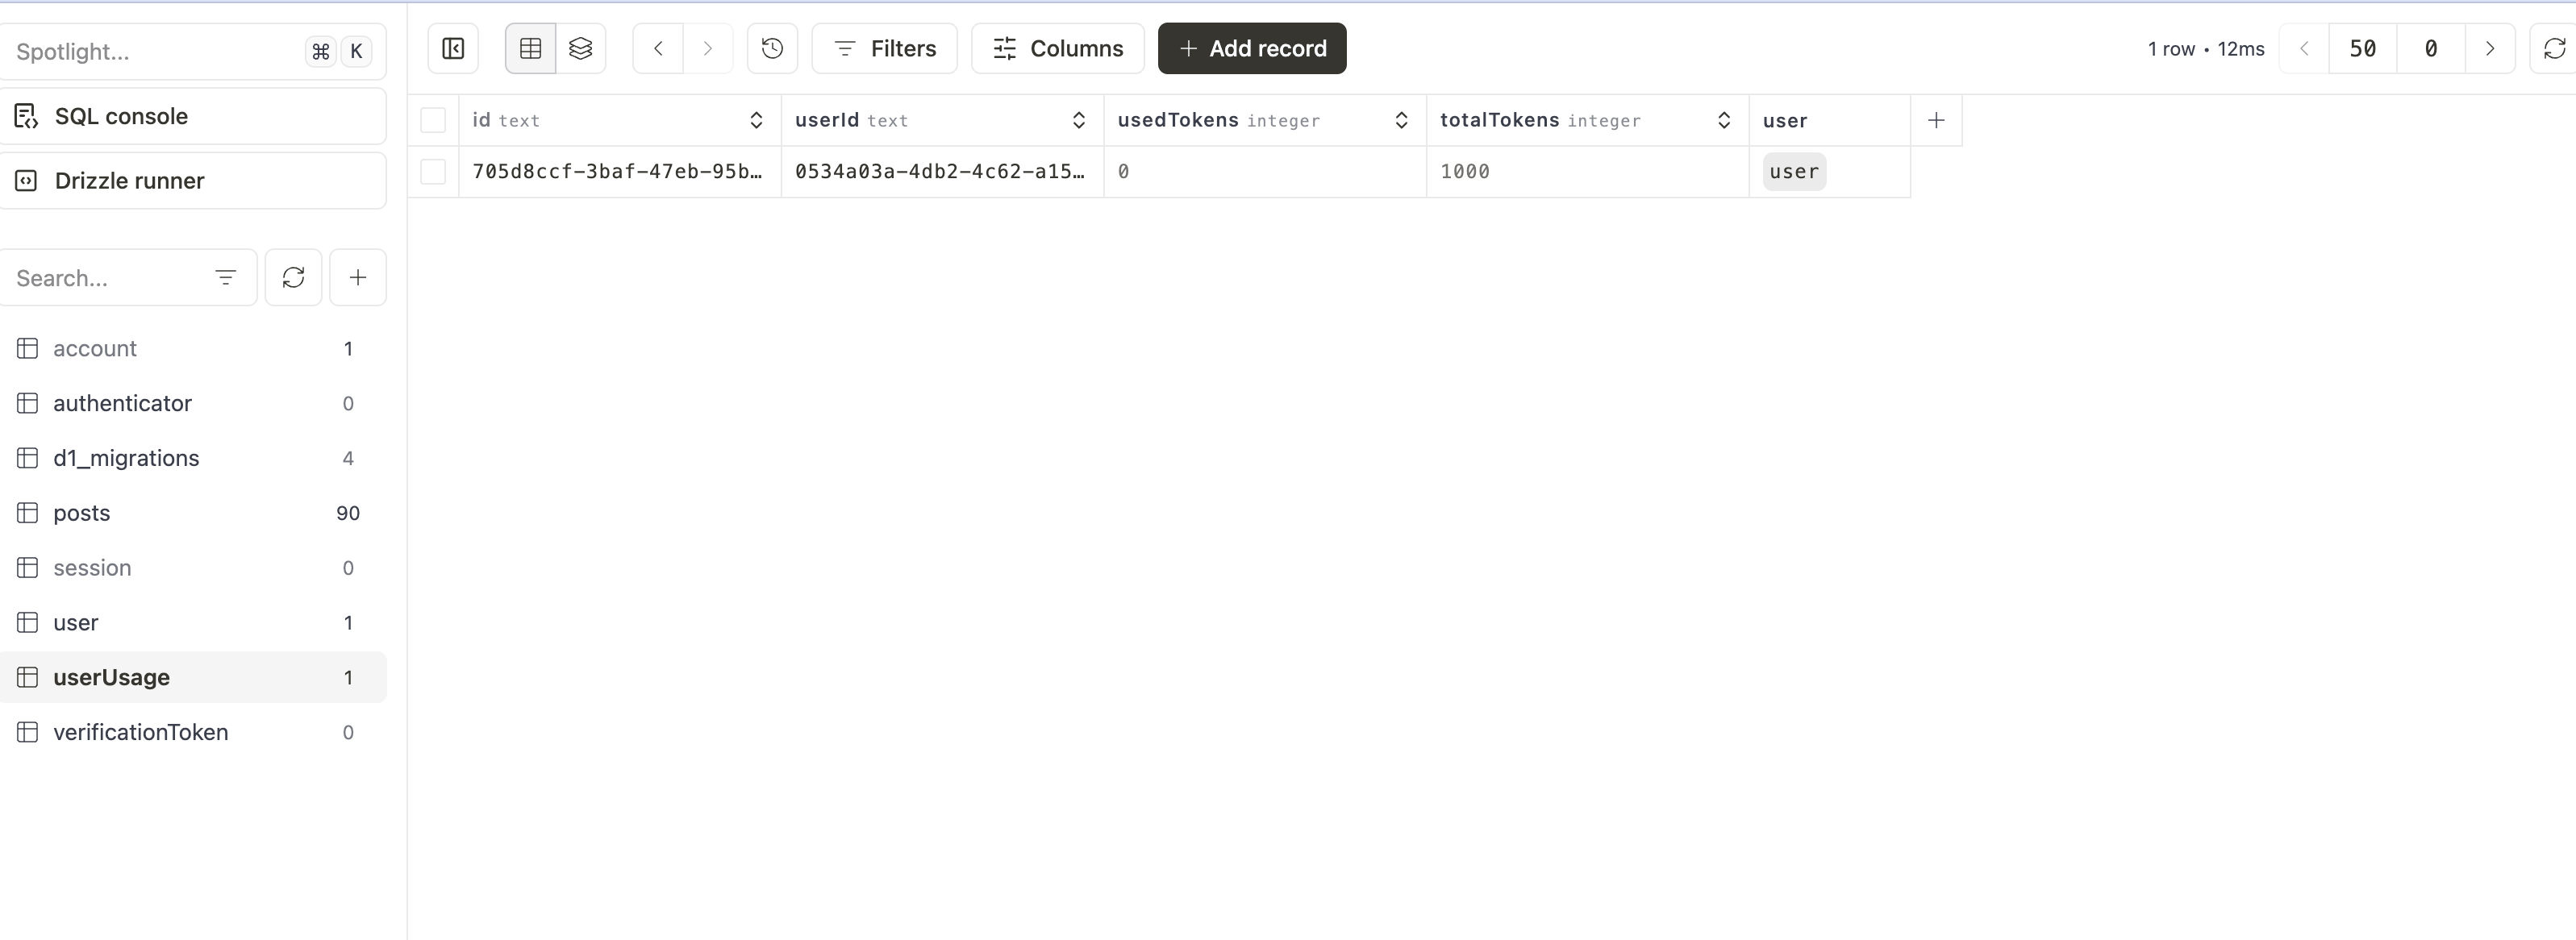2576x940 pixels.
Task: Open the Filters button
Action: [x=884, y=48]
